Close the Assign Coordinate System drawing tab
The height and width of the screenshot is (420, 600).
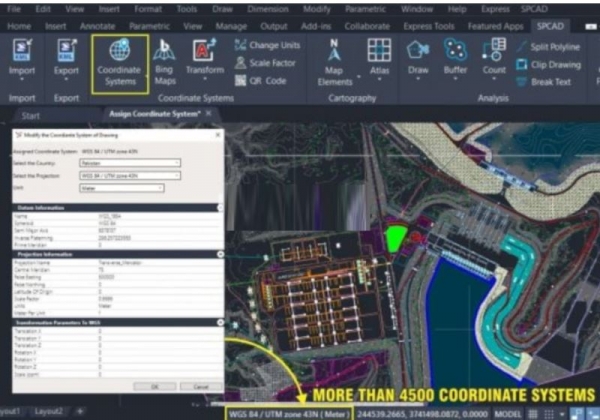(x=209, y=113)
